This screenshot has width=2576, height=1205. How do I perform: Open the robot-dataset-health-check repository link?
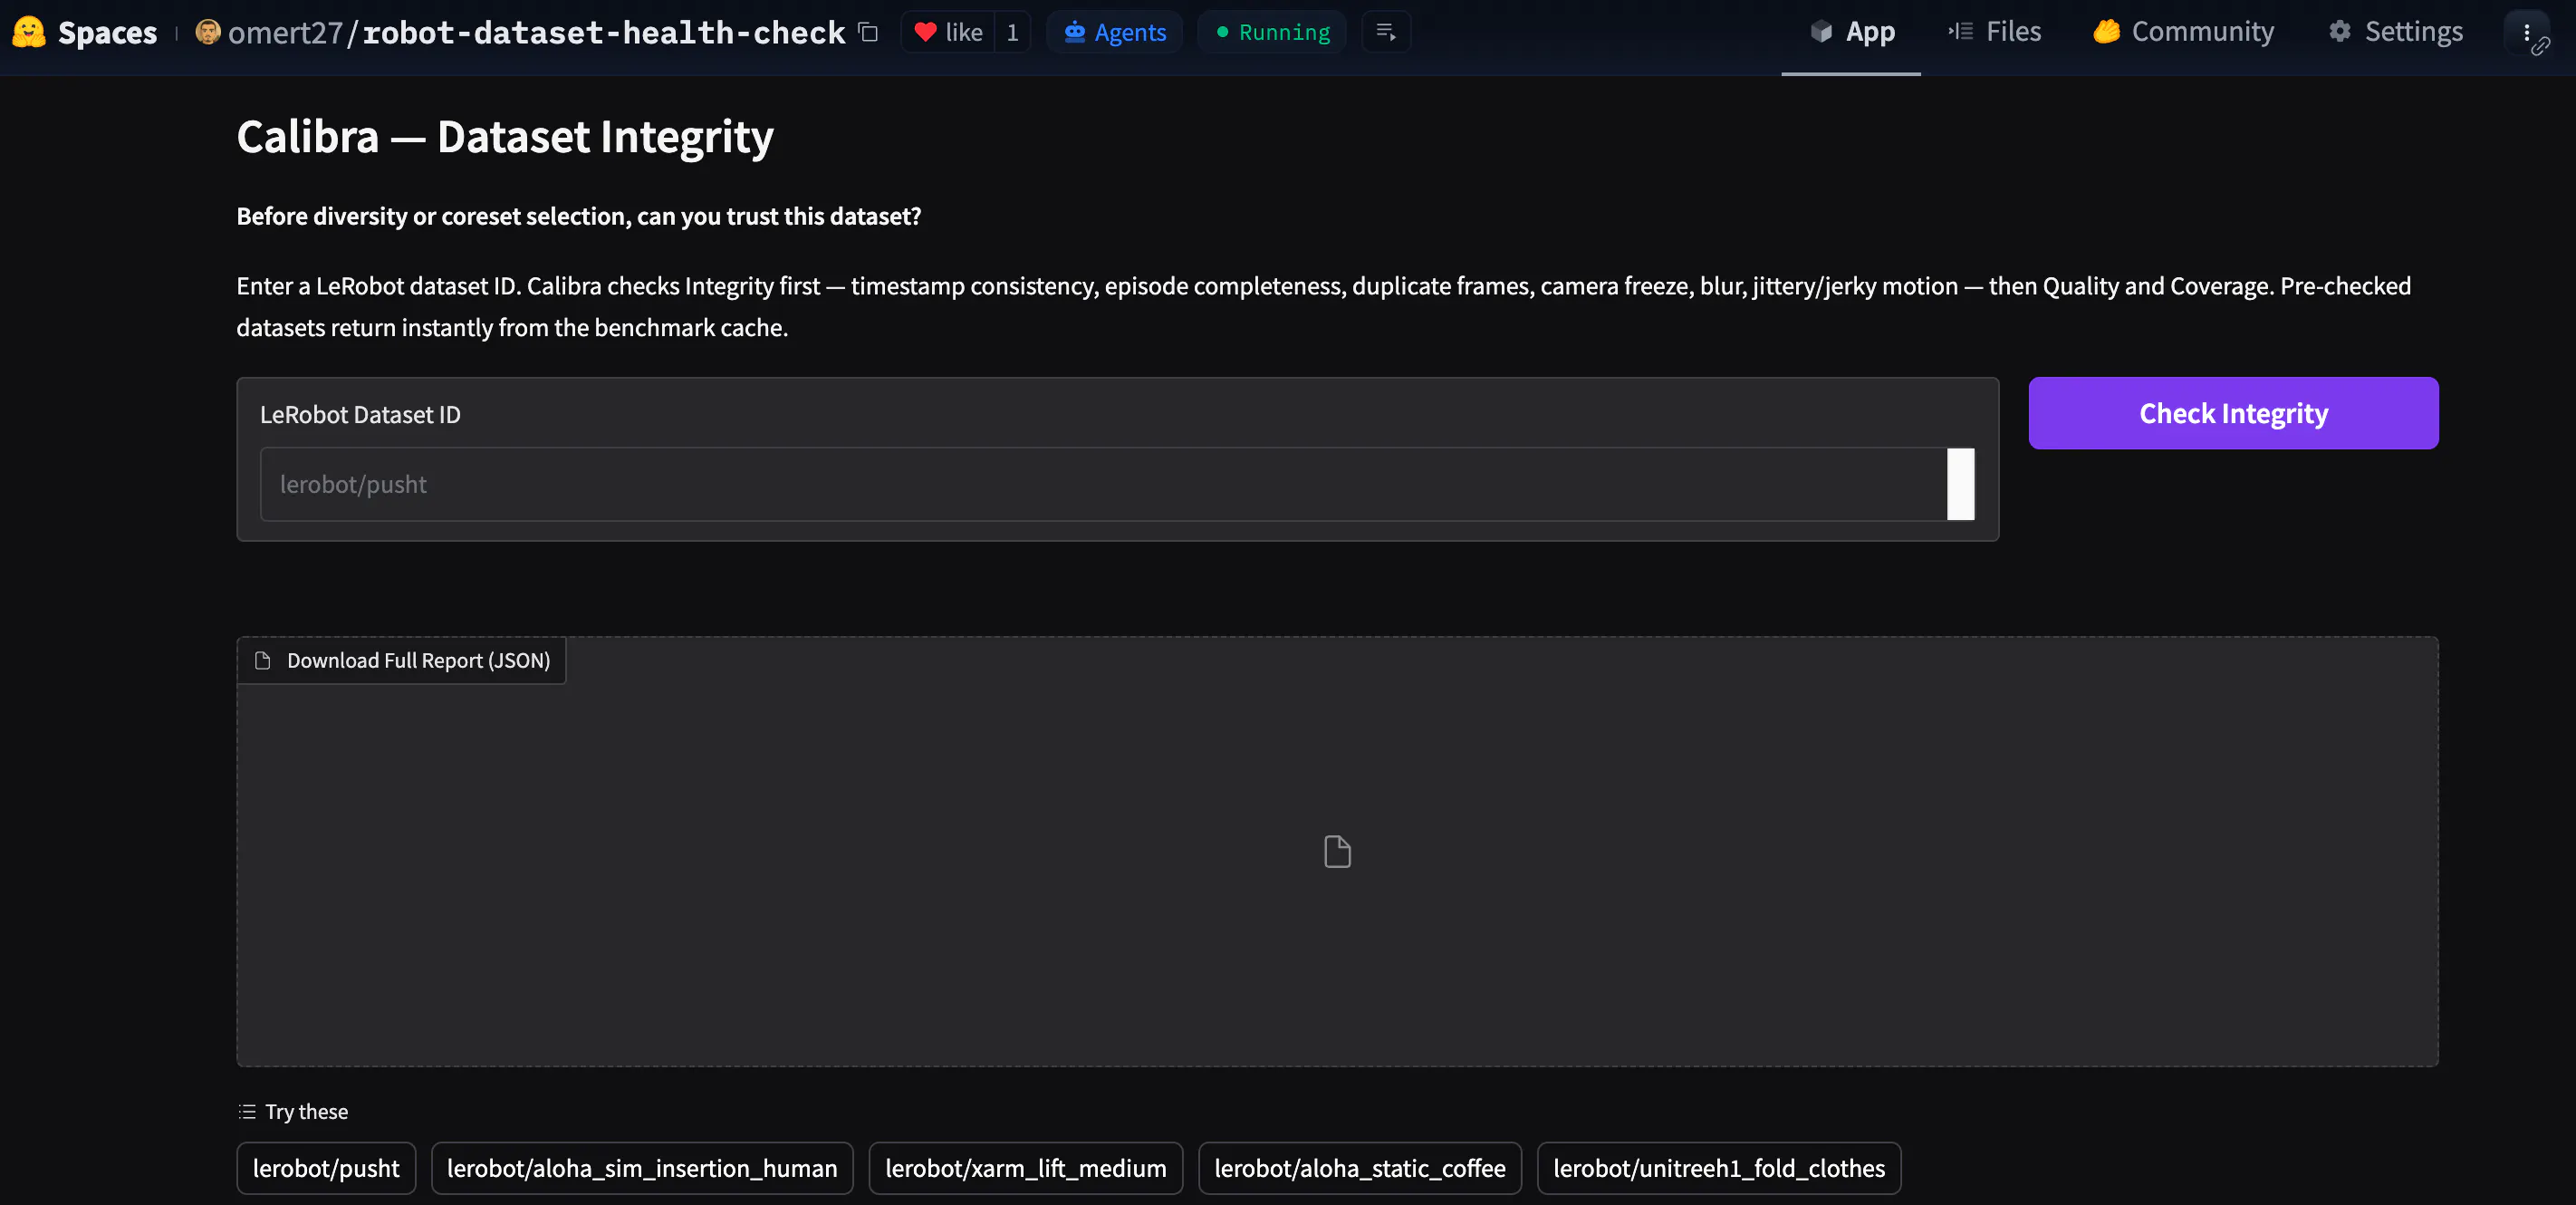click(x=603, y=32)
